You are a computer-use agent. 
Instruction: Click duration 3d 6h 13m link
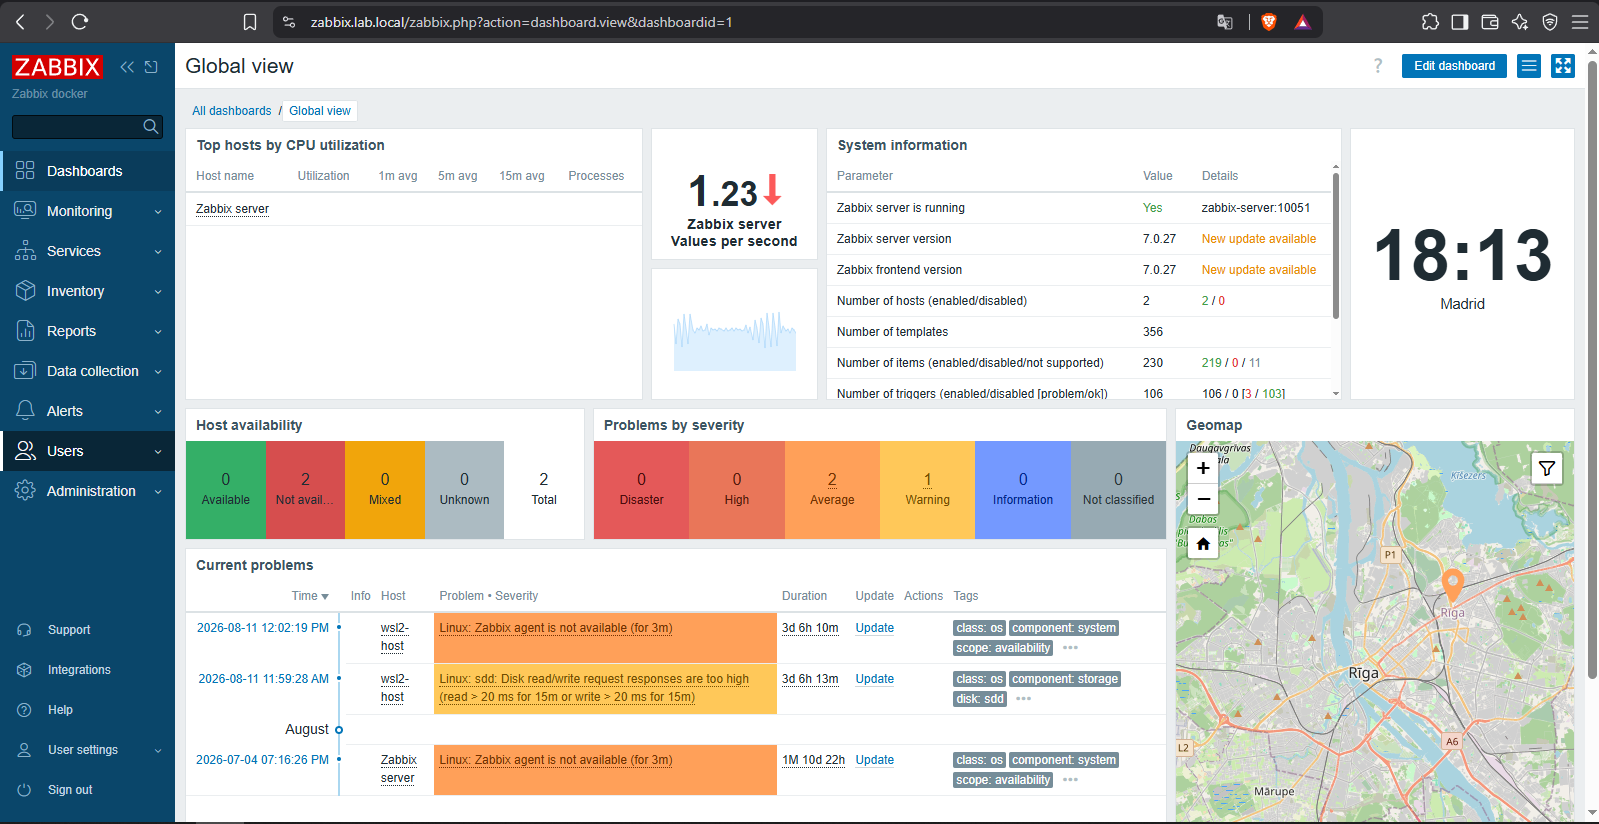point(810,679)
